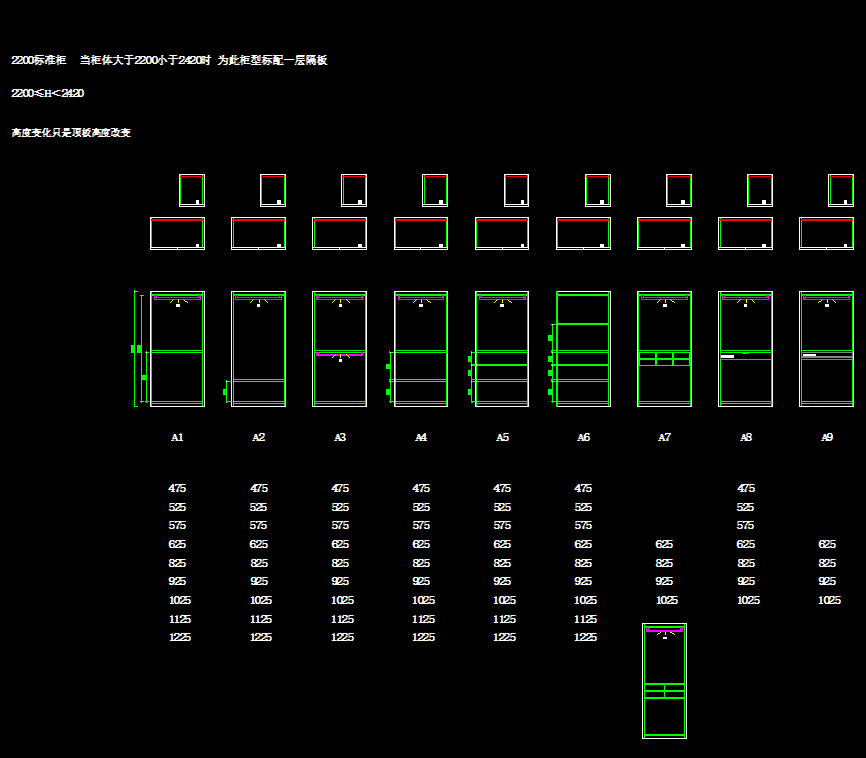This screenshot has height=758, width=866.
Task: Select cabinet elevation drawing above A8 label
Action: (x=745, y=349)
